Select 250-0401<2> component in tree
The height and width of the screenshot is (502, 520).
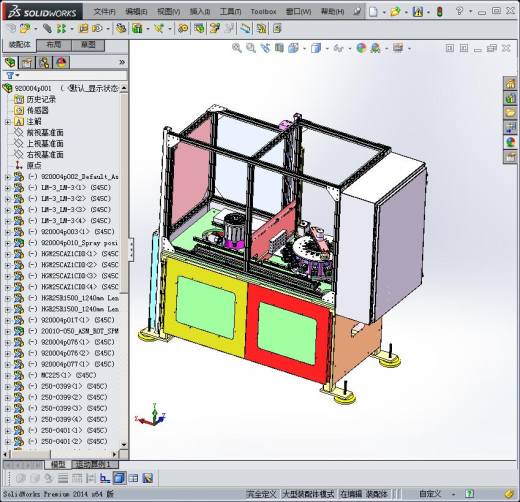[68, 441]
